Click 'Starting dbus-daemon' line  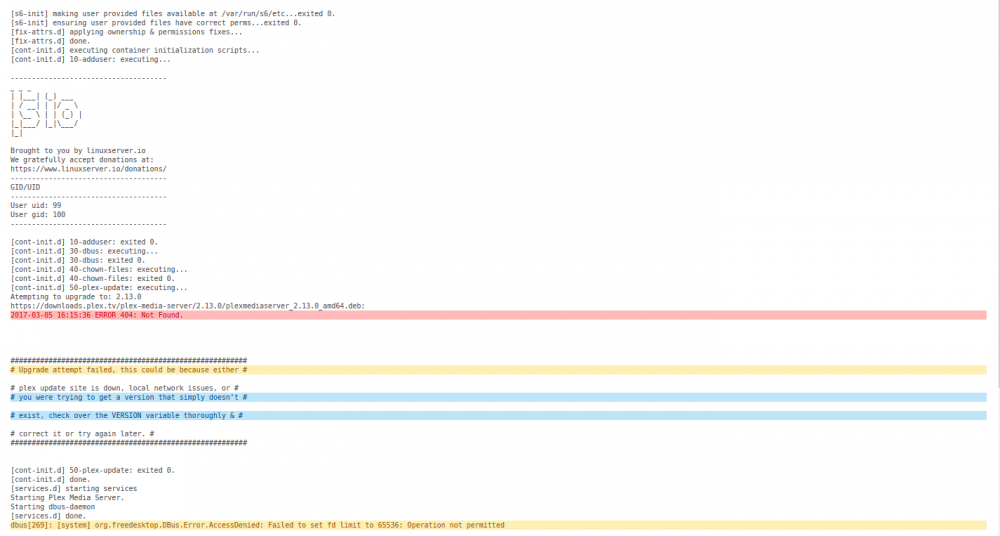coord(52,507)
